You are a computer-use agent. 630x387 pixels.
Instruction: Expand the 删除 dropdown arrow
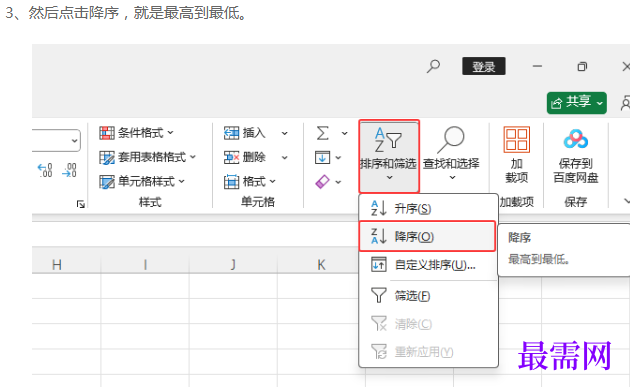click(x=284, y=158)
